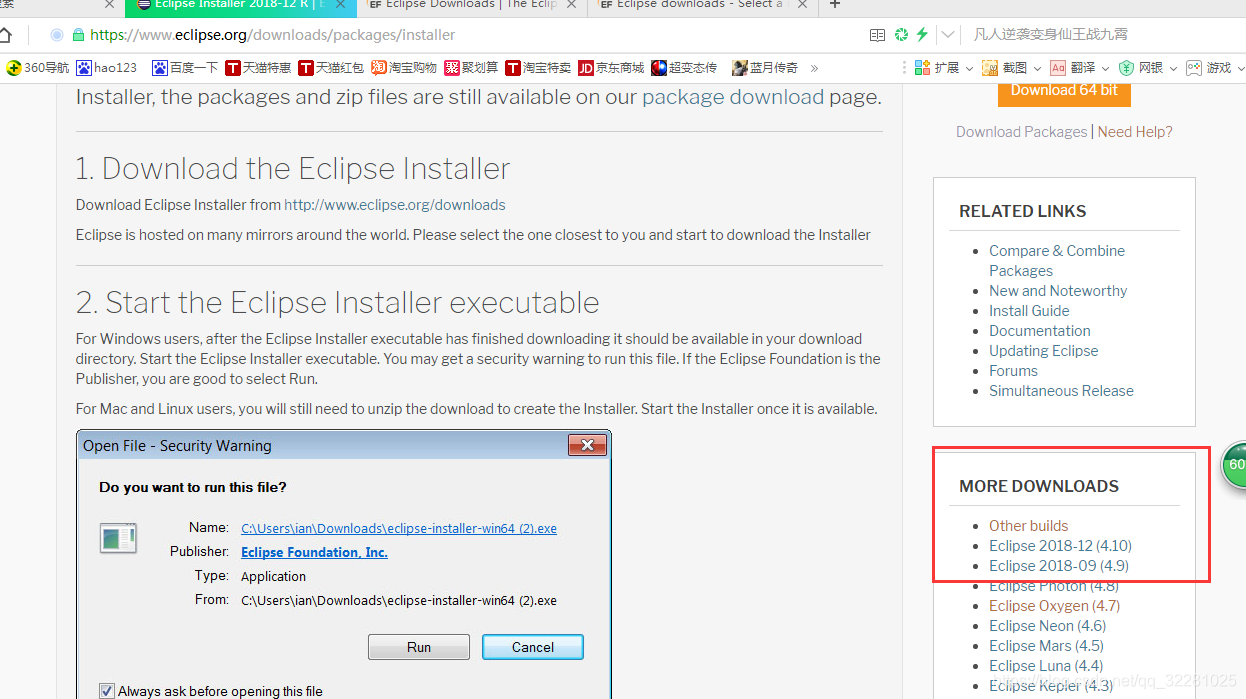Open the Updating Eclipse link
The height and width of the screenshot is (699, 1246).
pos(1044,351)
